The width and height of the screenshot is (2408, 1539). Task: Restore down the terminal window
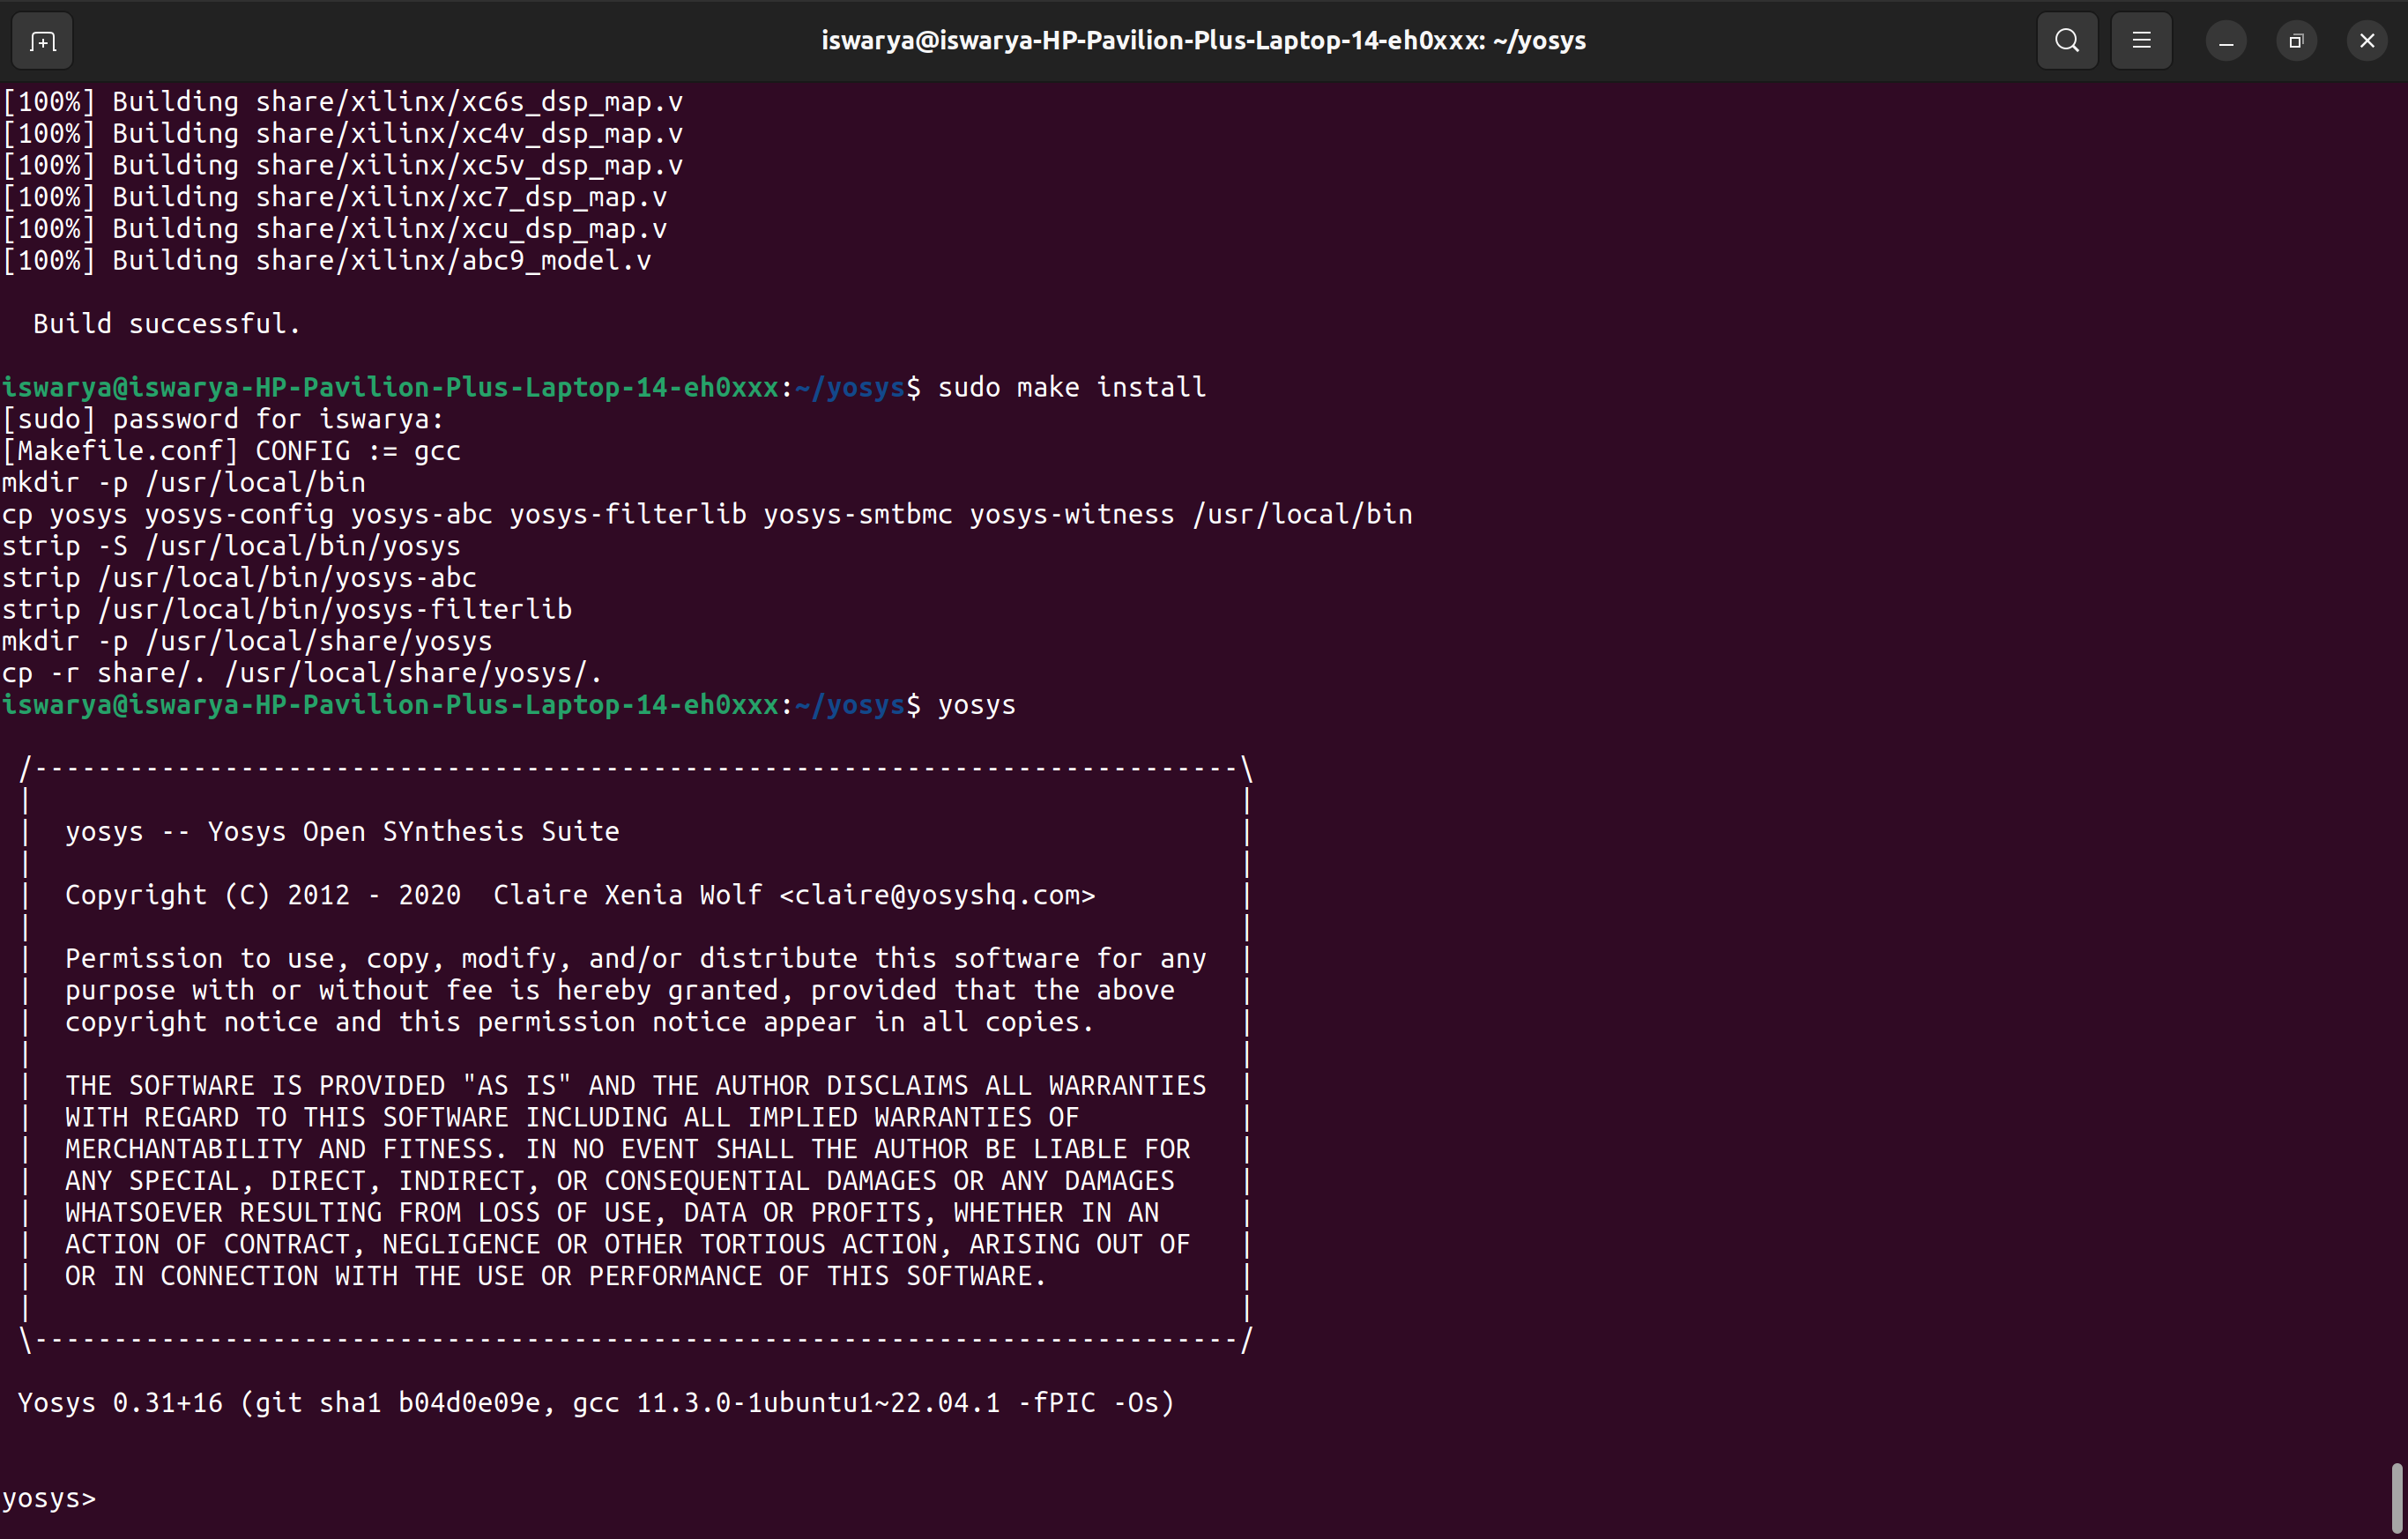[2296, 41]
